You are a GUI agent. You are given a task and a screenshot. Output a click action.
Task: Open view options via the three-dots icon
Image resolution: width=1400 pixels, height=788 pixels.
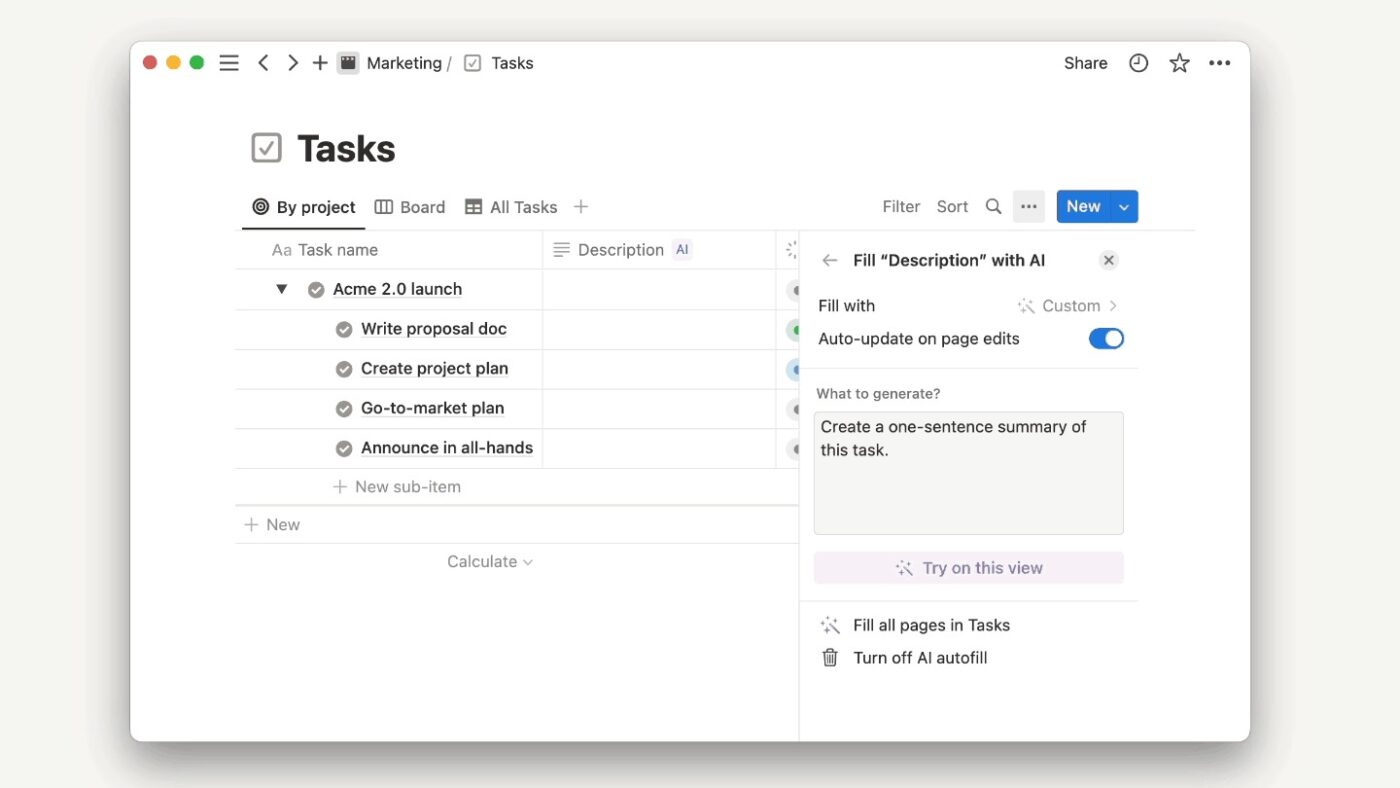1029,206
